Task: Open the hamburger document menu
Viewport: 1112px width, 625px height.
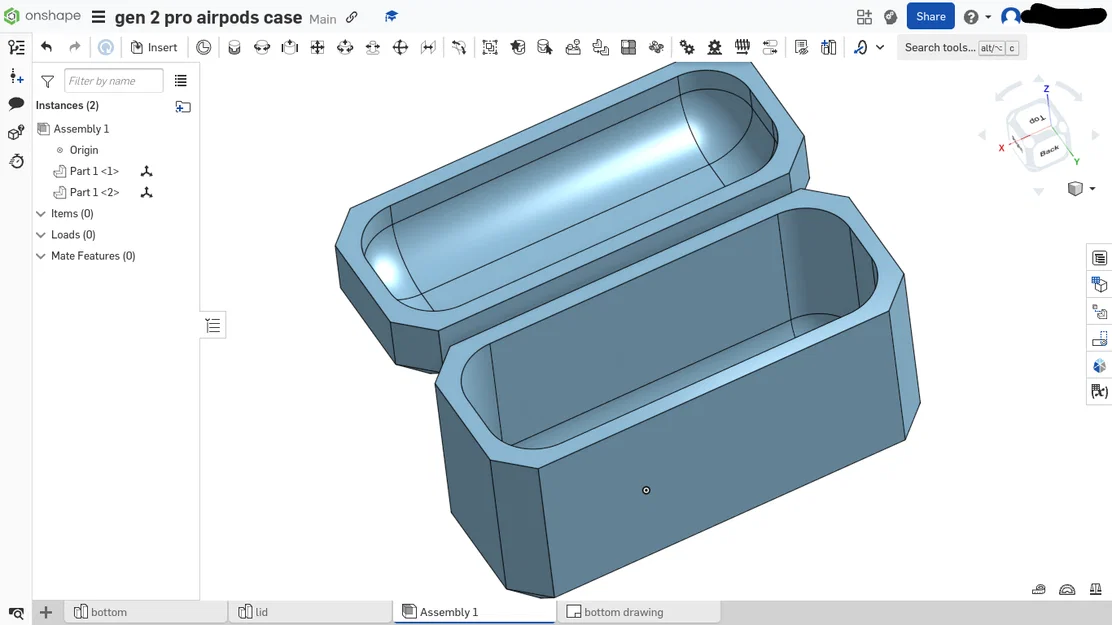Action: (99, 17)
